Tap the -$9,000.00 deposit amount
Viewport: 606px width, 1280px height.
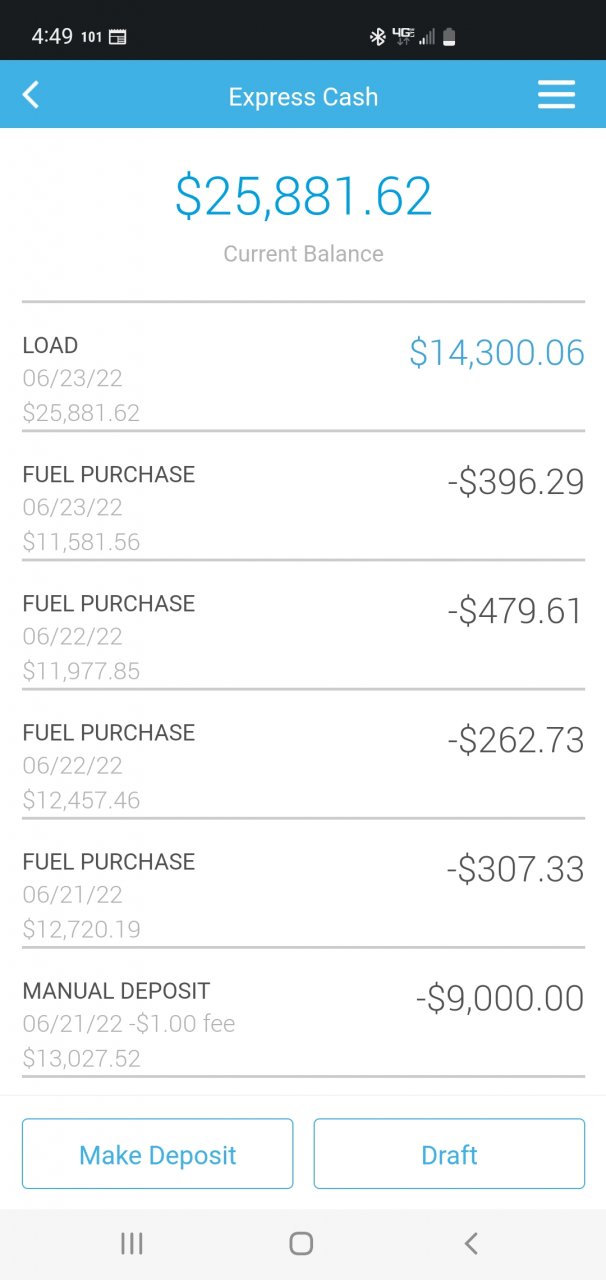[x=500, y=998]
